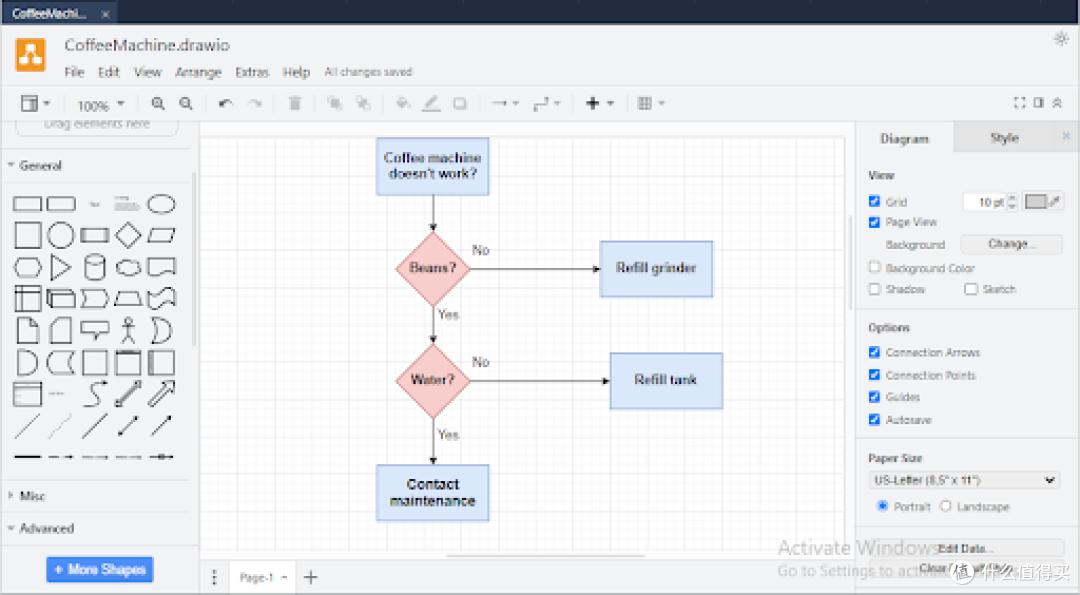Image resolution: width=1080 pixels, height=595 pixels.
Task: Click the grid color swatch
Action: (1036, 201)
